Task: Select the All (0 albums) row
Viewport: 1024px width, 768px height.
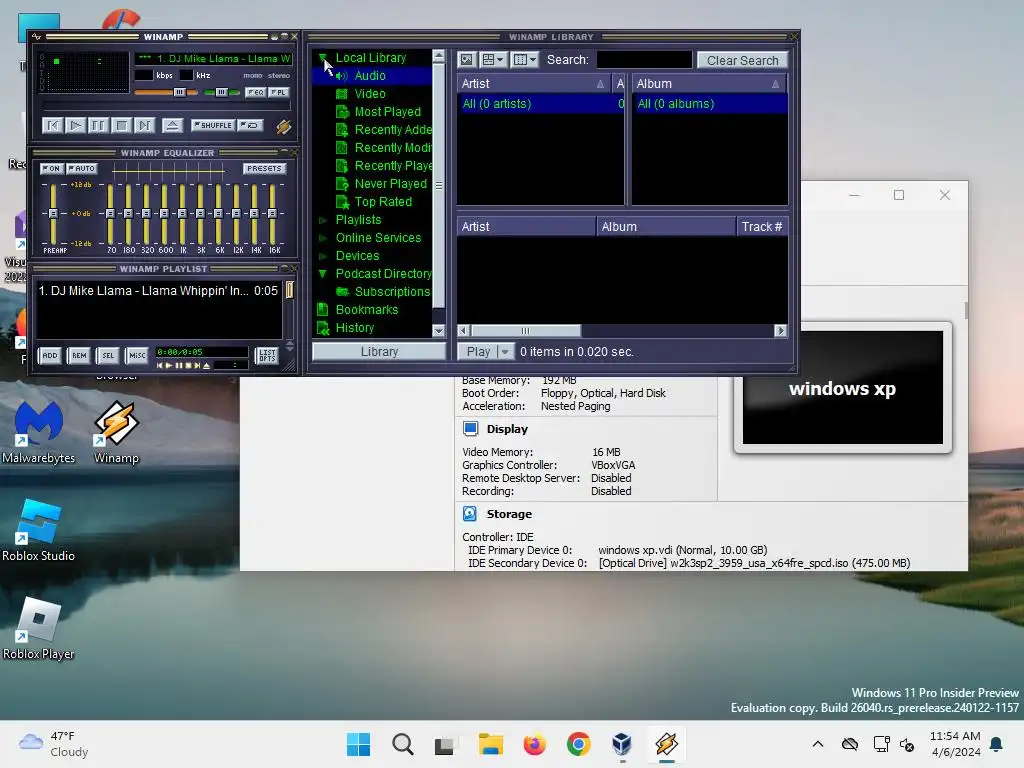Action: click(709, 104)
